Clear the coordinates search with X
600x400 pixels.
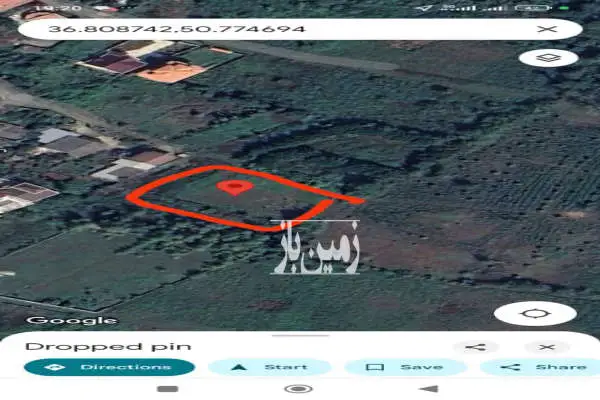point(547,29)
